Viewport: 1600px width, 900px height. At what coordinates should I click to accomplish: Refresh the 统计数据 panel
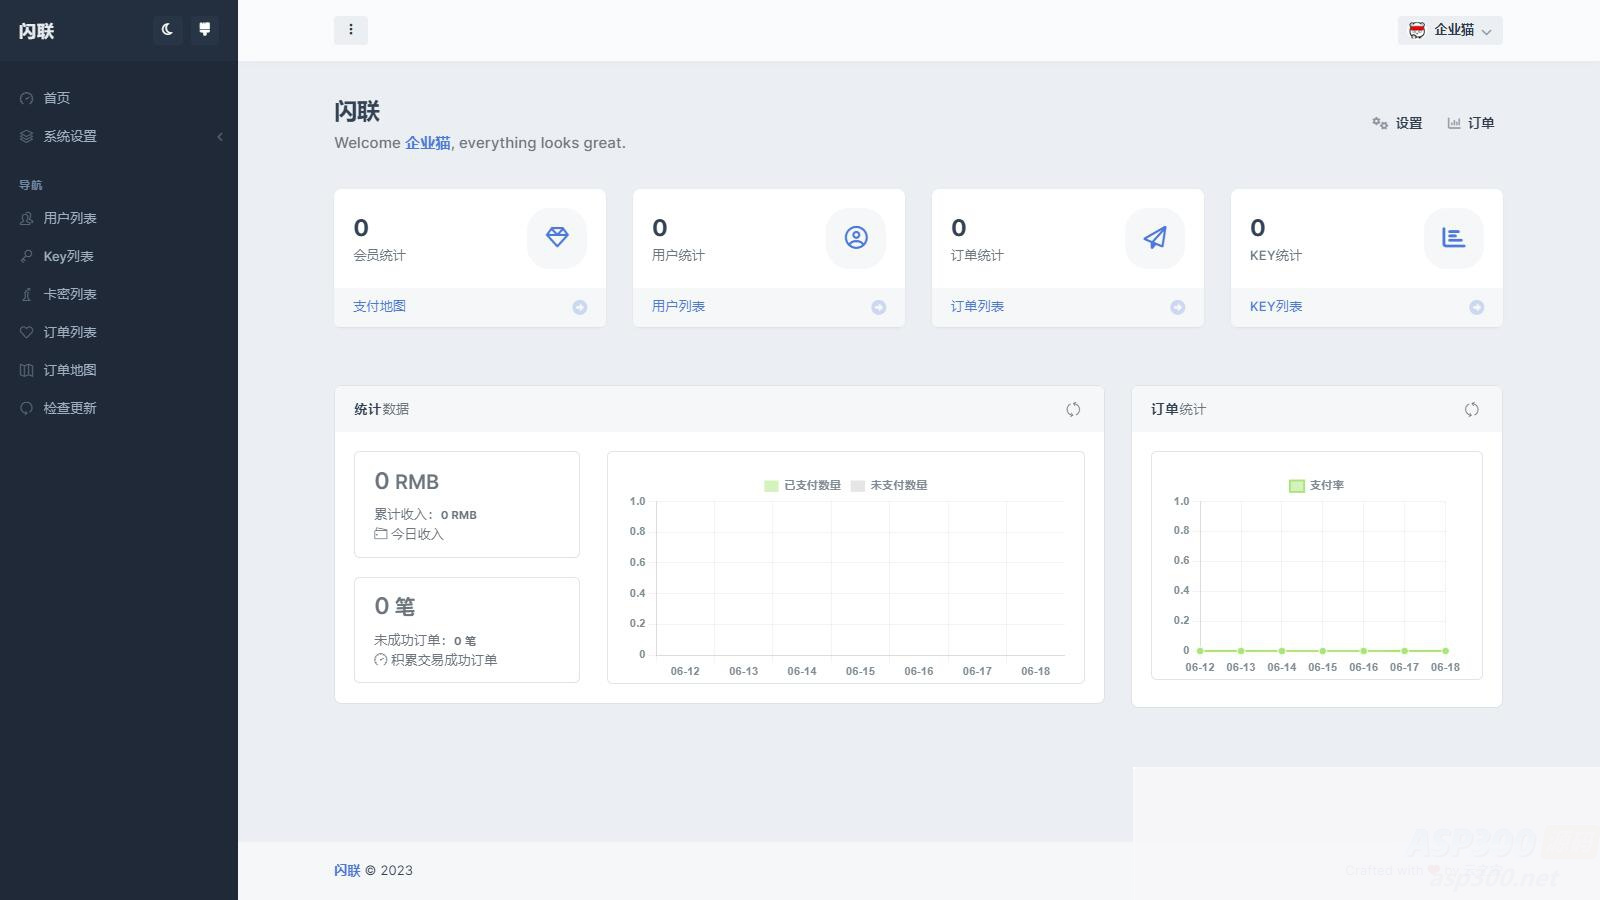1074,409
